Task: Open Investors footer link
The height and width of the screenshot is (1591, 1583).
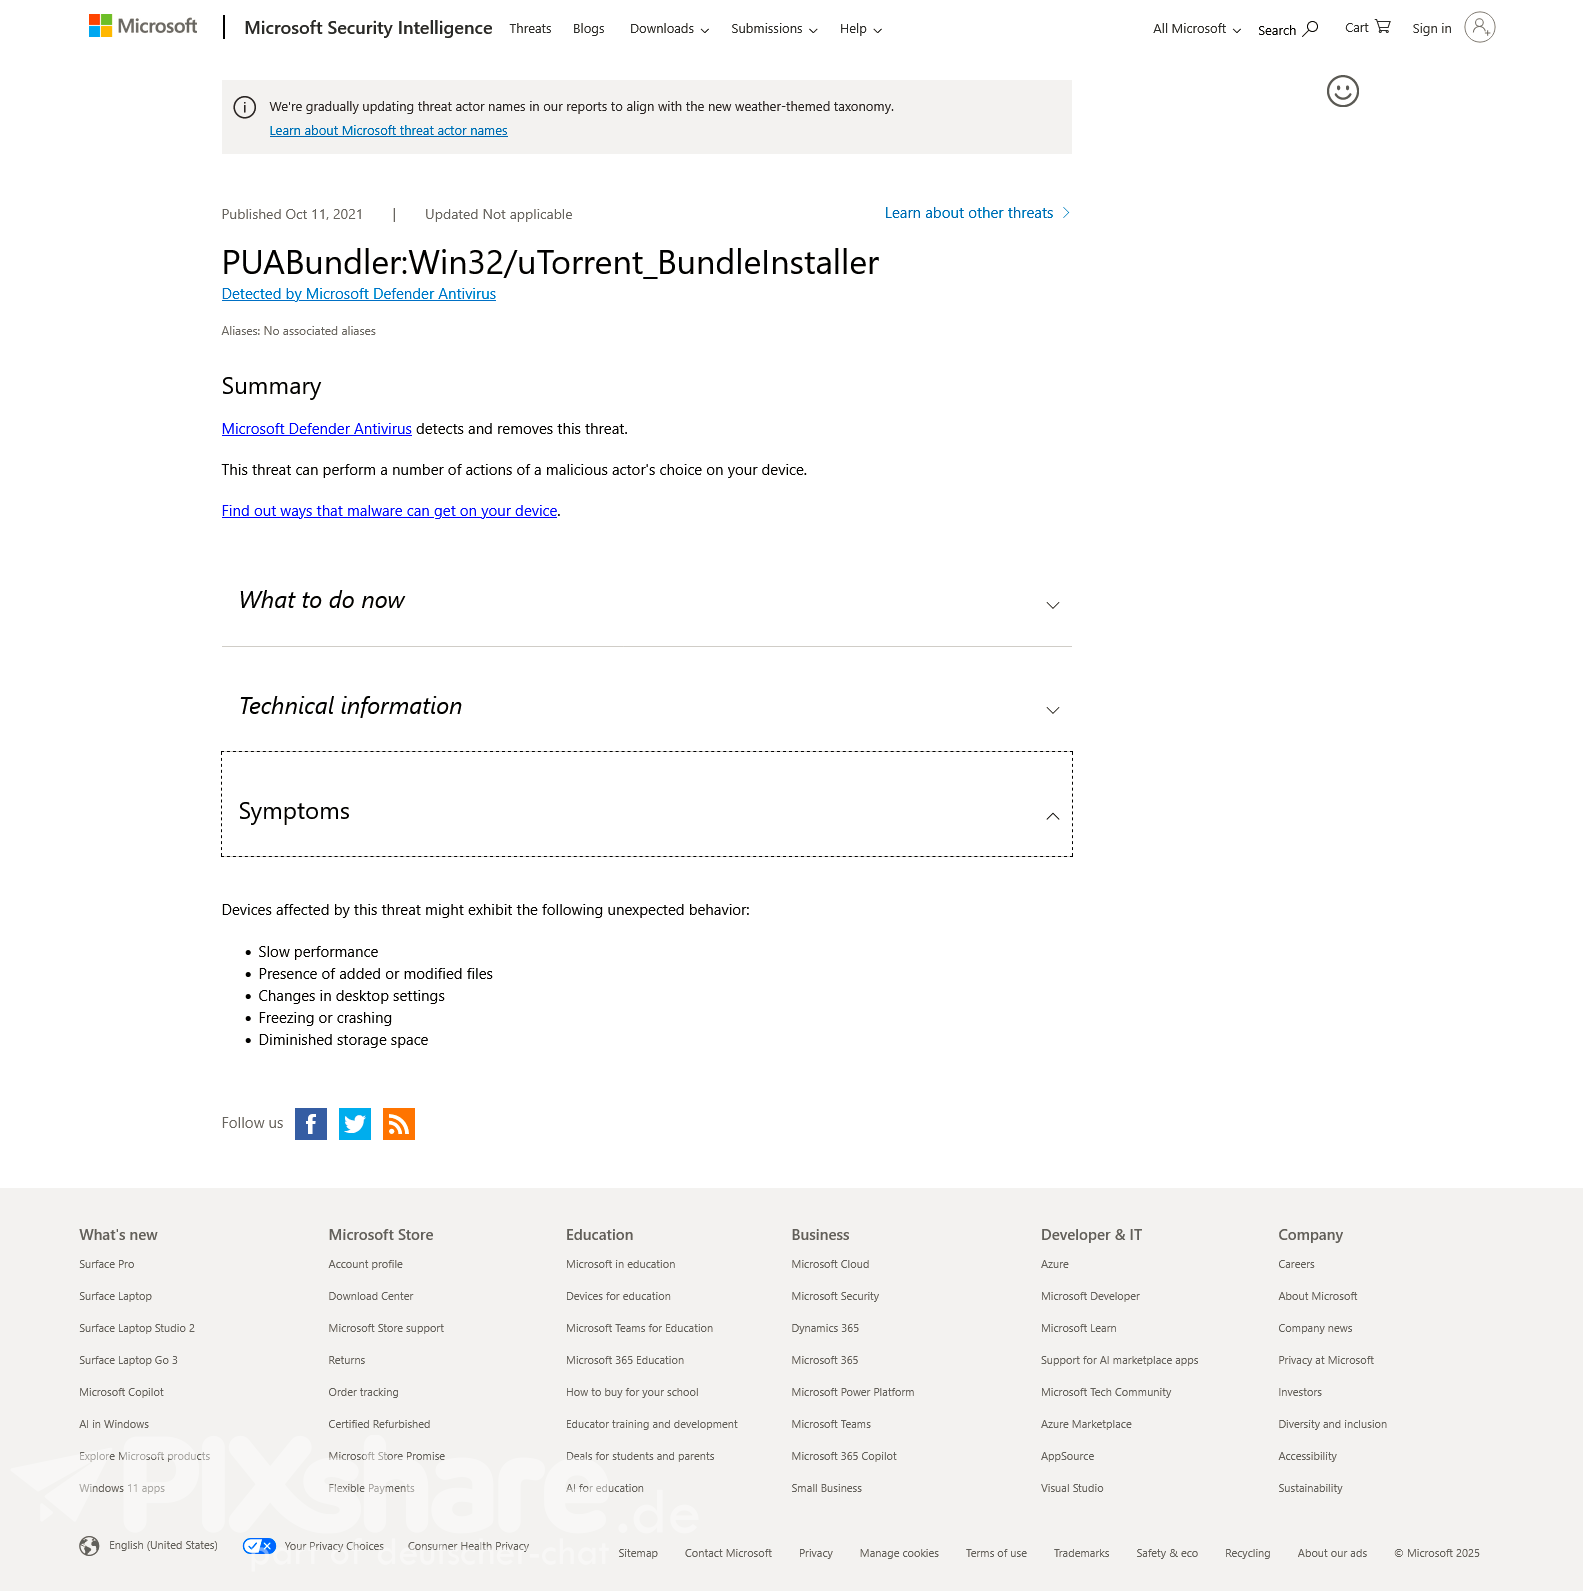Action: click(1300, 1392)
